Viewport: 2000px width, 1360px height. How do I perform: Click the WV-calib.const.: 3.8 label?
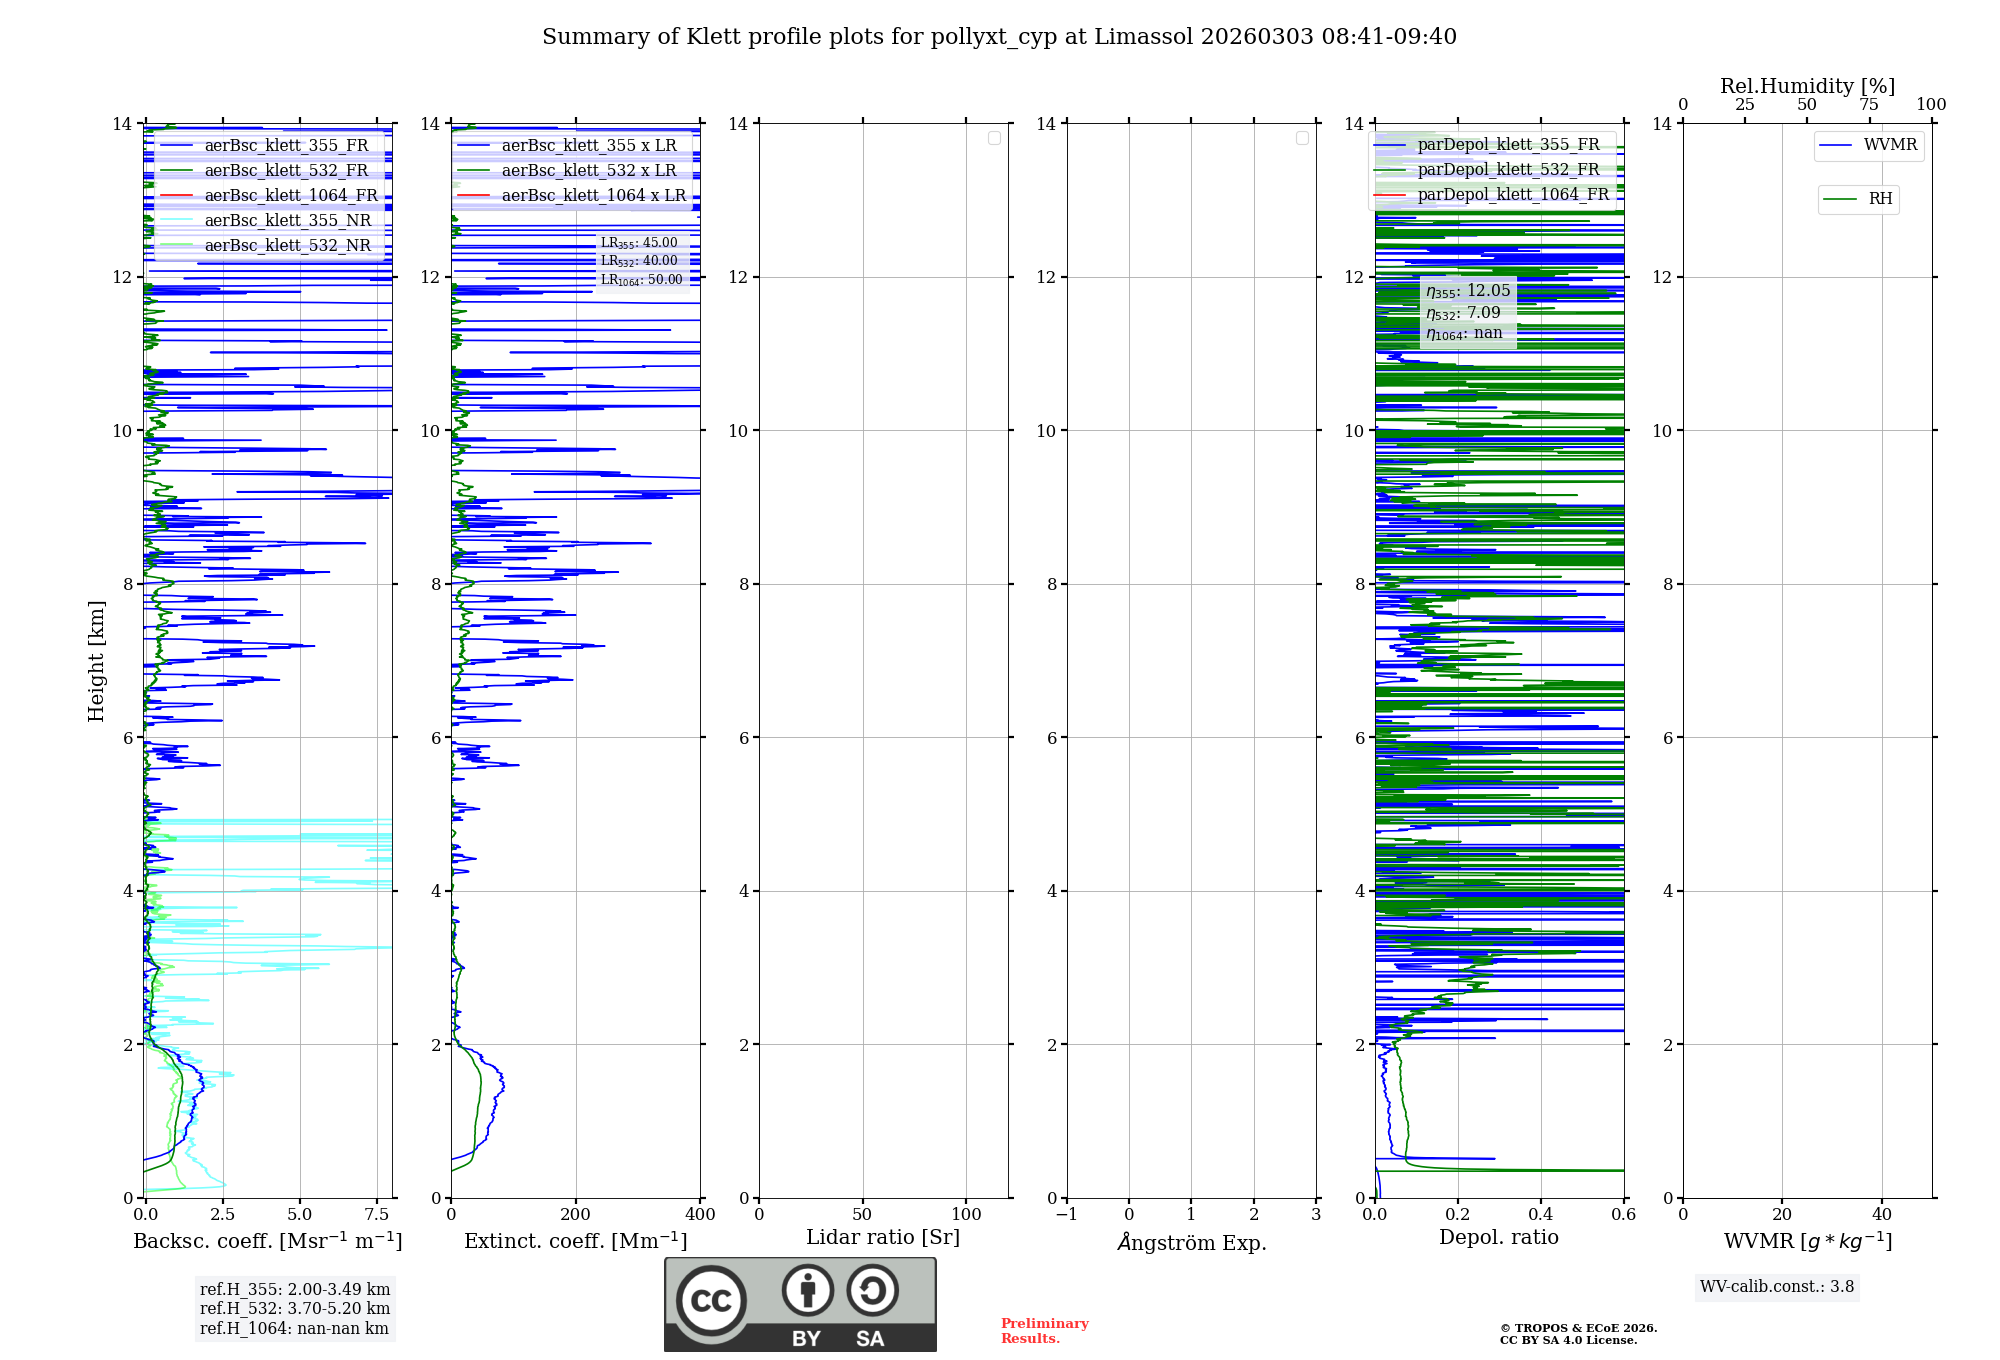pos(1776,1287)
